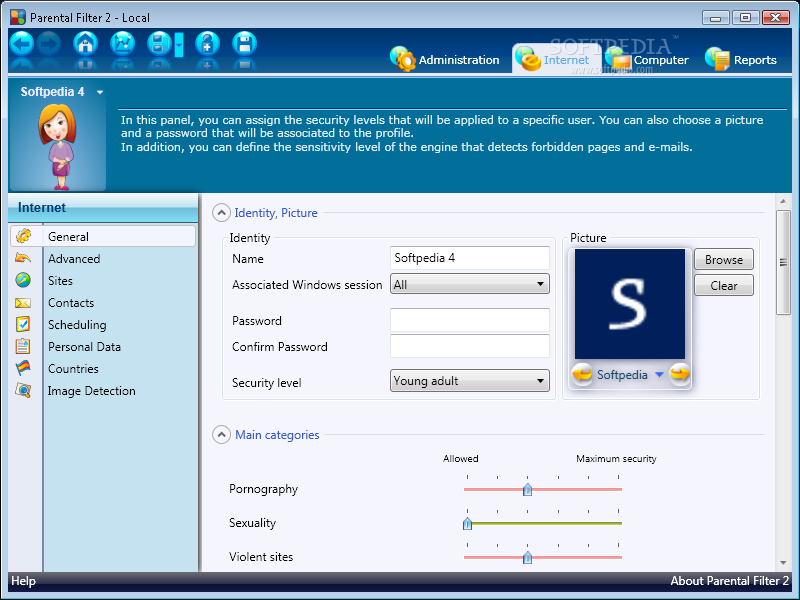Switch to the Reports tab
This screenshot has height=600, width=800.
click(x=741, y=60)
